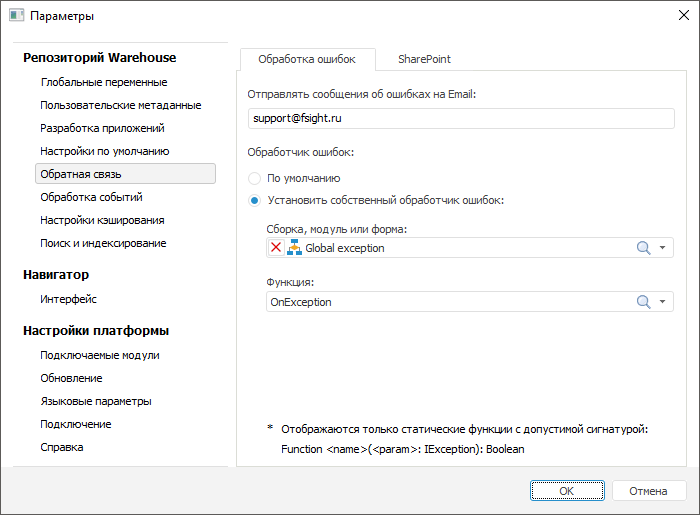Click the error Email address input field
Screen dimensions: 700x515
coord(461,118)
